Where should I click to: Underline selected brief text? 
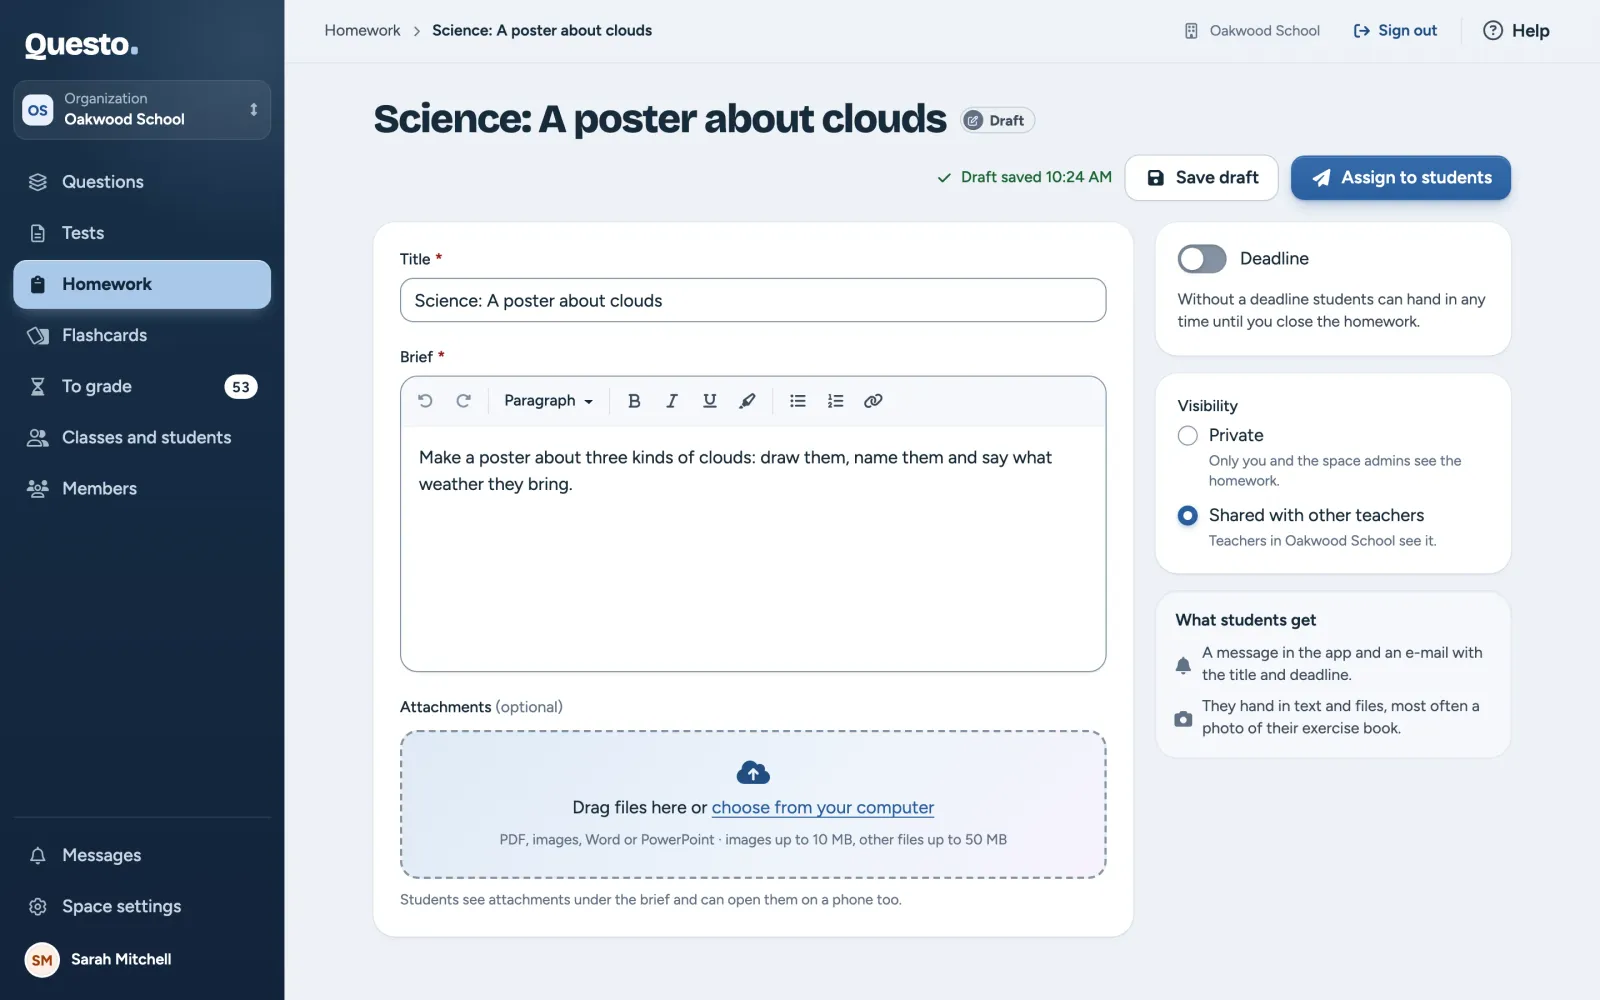point(710,401)
